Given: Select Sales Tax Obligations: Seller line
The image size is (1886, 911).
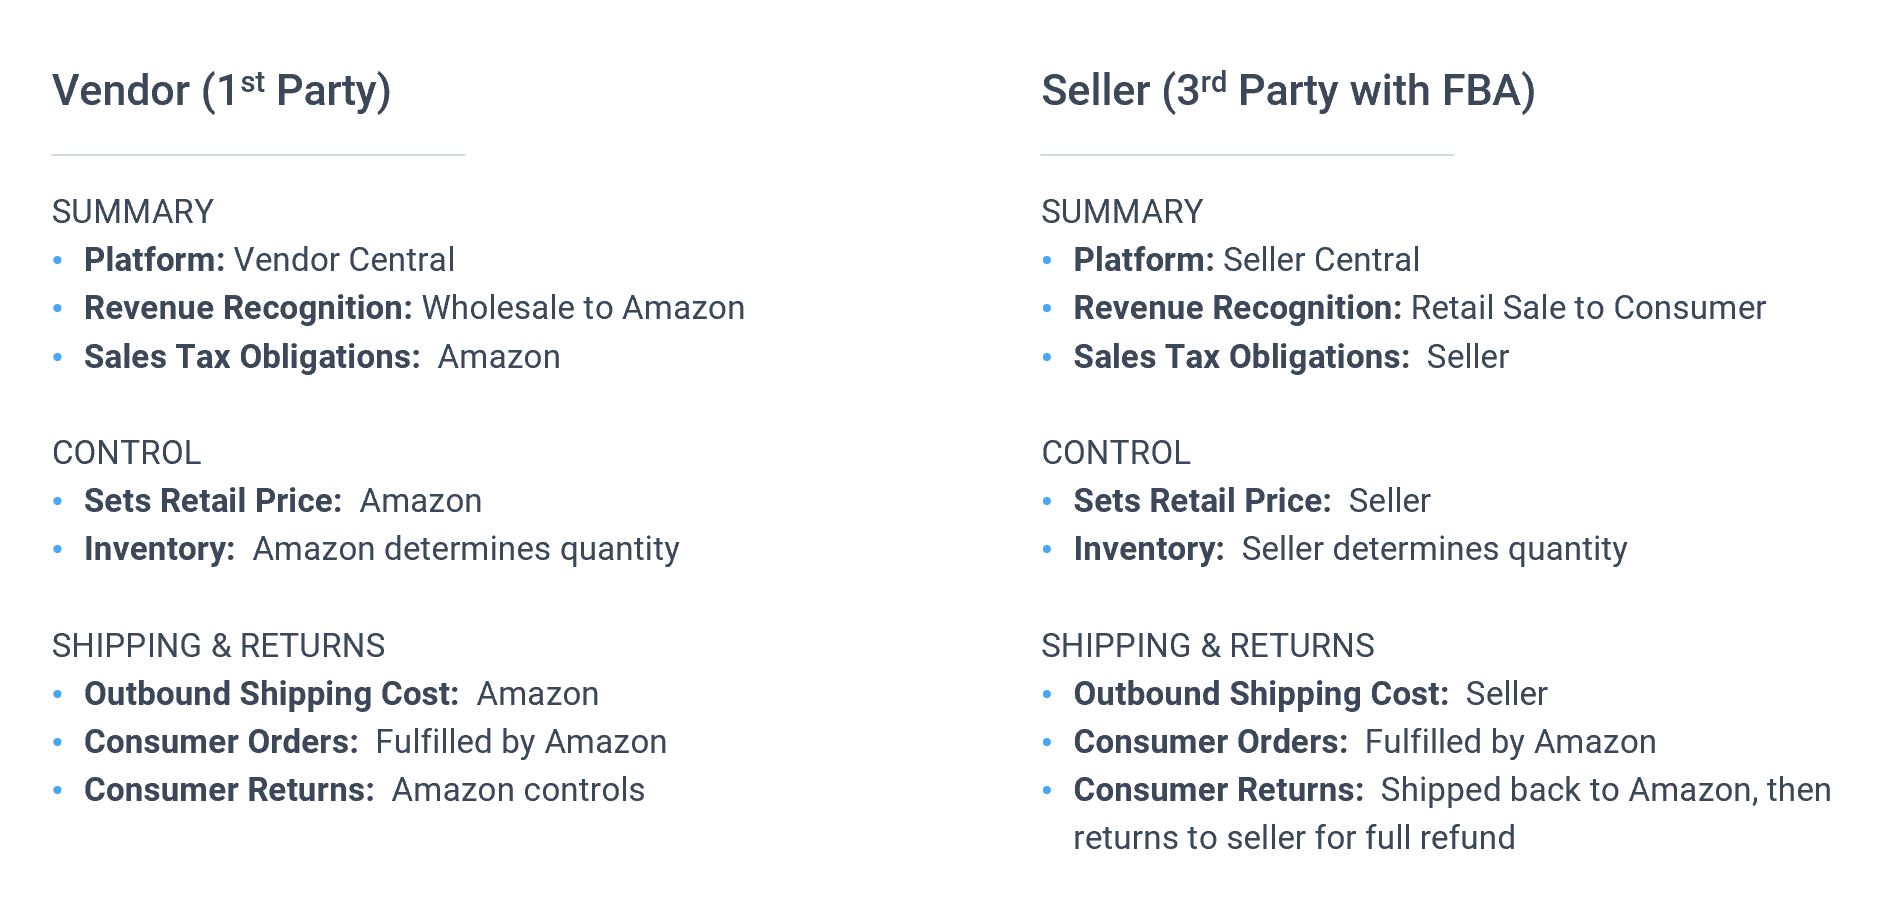Looking at the screenshot, I should click(1291, 357).
